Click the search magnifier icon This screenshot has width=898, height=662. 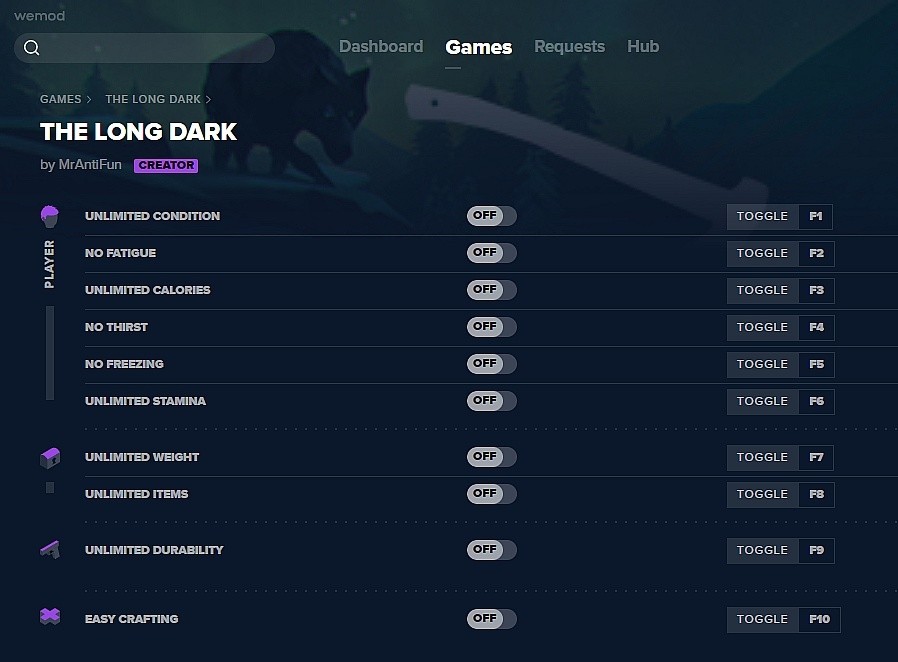coord(31,48)
